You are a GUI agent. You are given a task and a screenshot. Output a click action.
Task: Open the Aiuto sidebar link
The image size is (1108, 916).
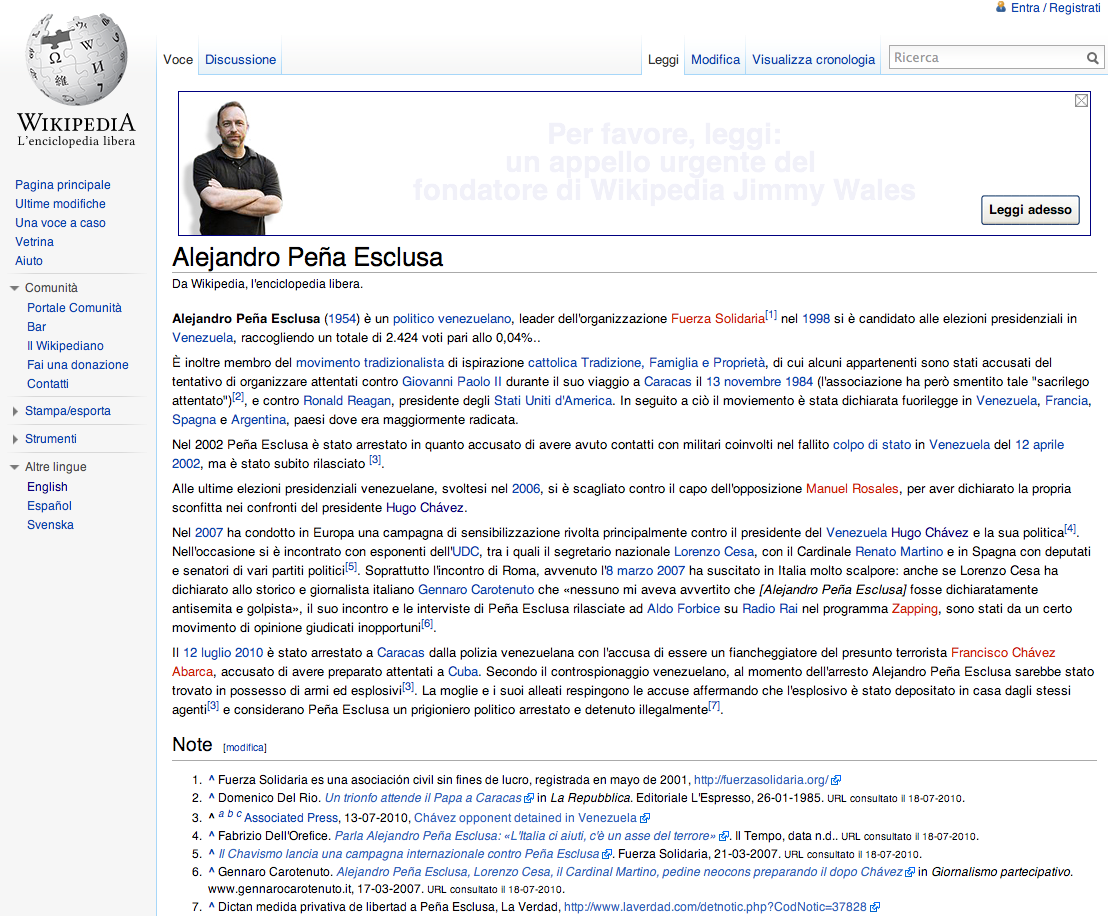(29, 262)
